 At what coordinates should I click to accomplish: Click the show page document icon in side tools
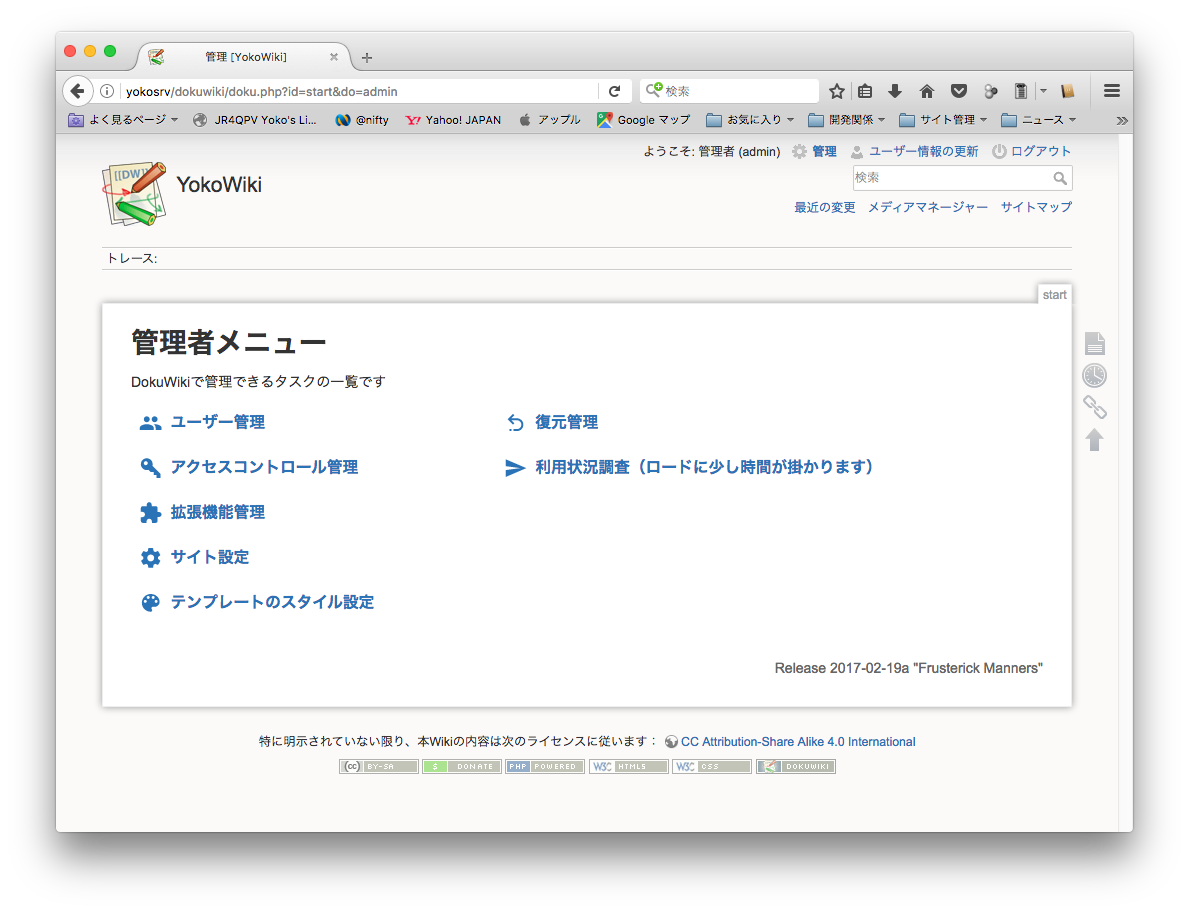[x=1094, y=343]
